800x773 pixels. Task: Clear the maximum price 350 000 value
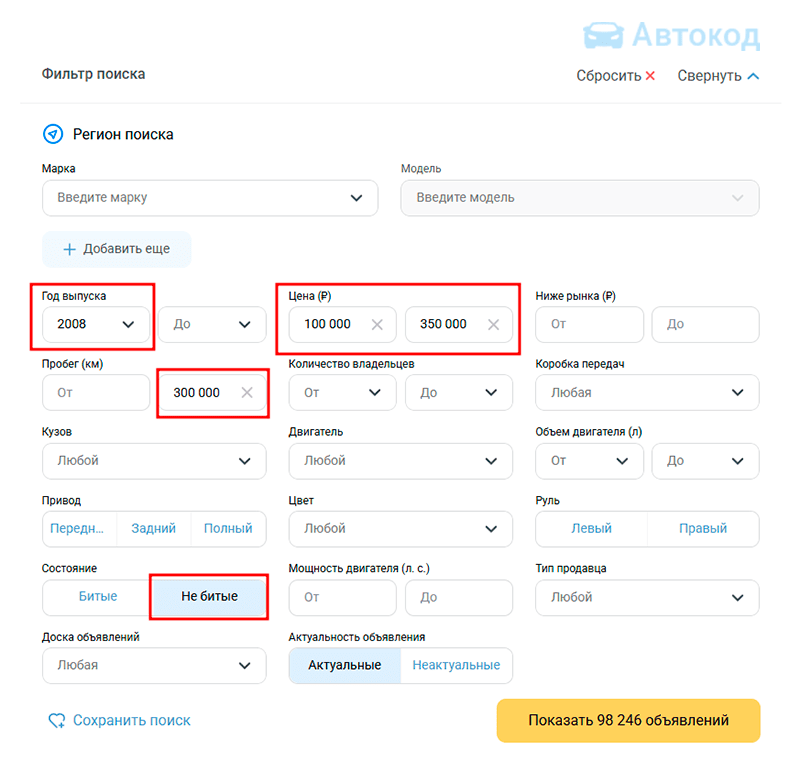click(x=493, y=325)
